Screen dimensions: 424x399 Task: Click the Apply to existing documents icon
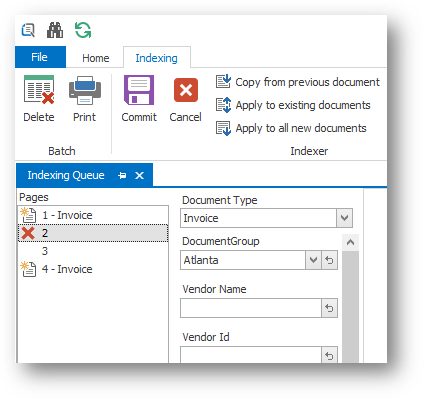223,105
